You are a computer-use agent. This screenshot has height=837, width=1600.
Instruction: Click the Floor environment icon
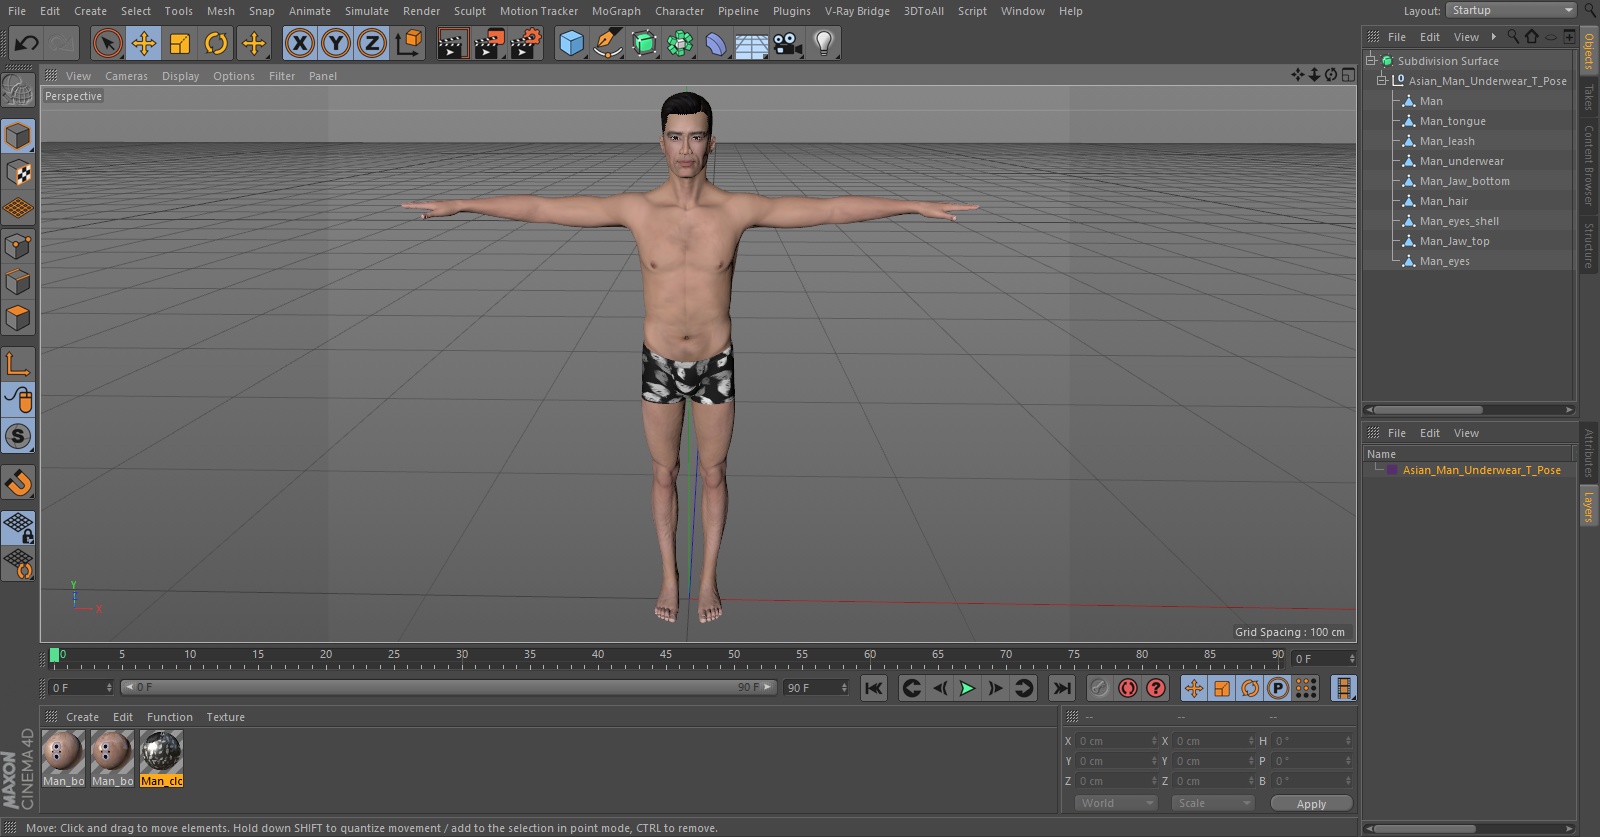(751, 43)
